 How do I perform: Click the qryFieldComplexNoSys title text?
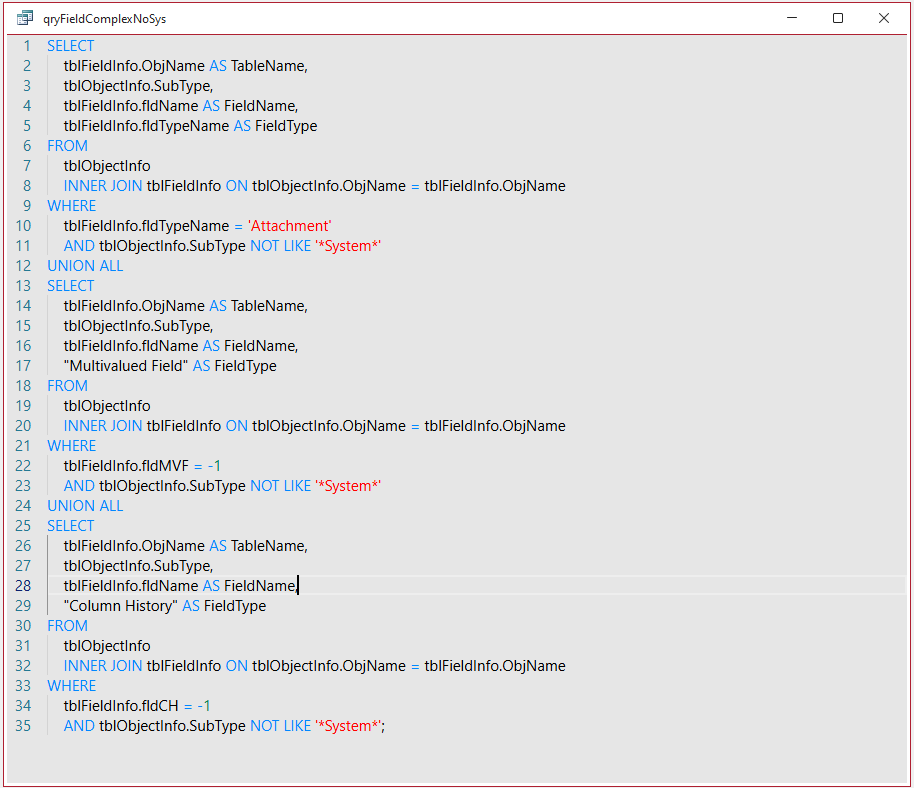pos(104,19)
